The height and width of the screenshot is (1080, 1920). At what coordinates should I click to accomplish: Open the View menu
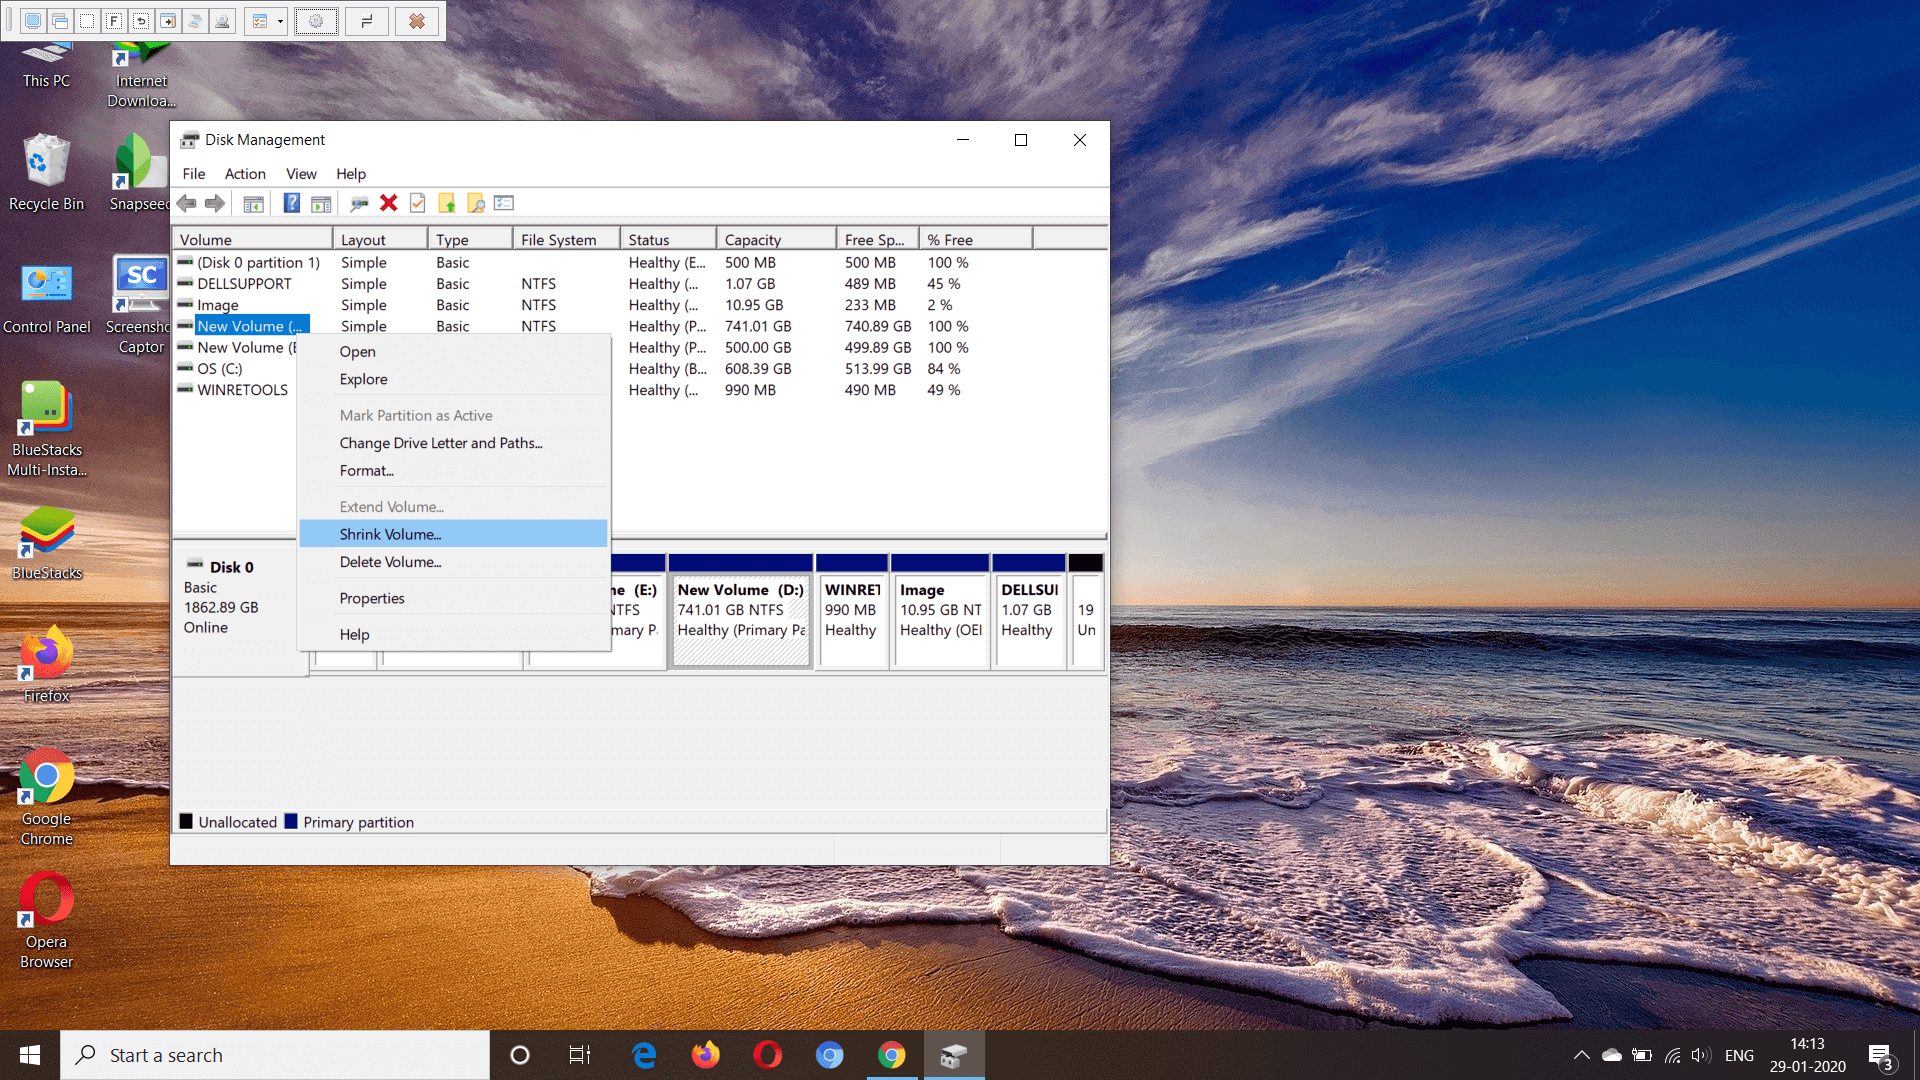301,174
